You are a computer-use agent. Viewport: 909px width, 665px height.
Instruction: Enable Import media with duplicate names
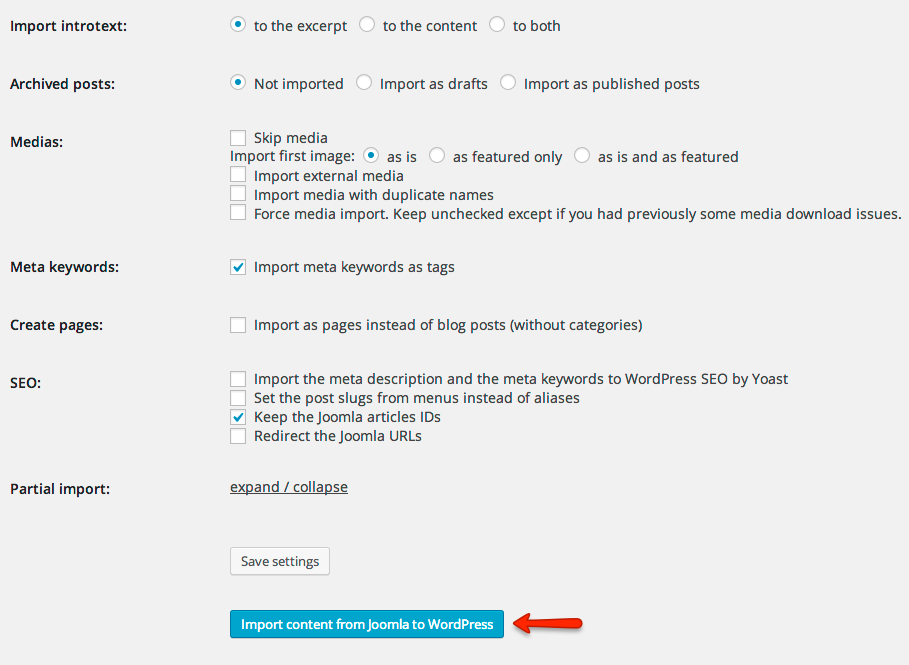tap(238, 194)
